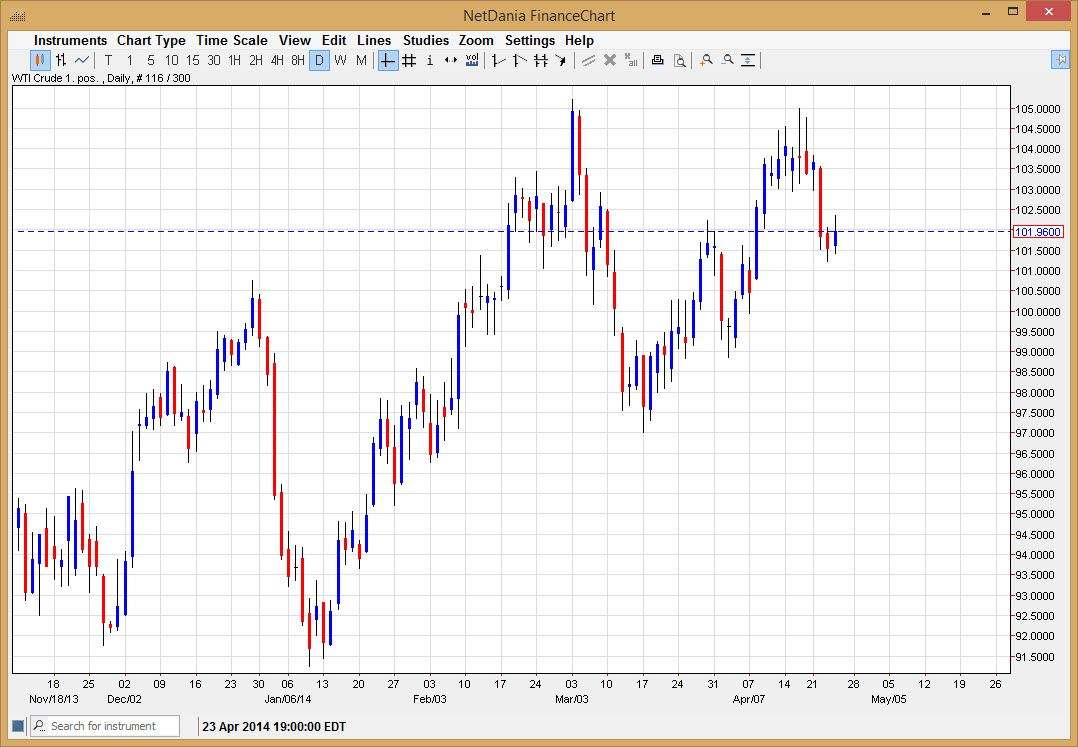Screen dimensions: 1078x747
Task: Zoom in using the magnifier icon
Action: [x=707, y=60]
